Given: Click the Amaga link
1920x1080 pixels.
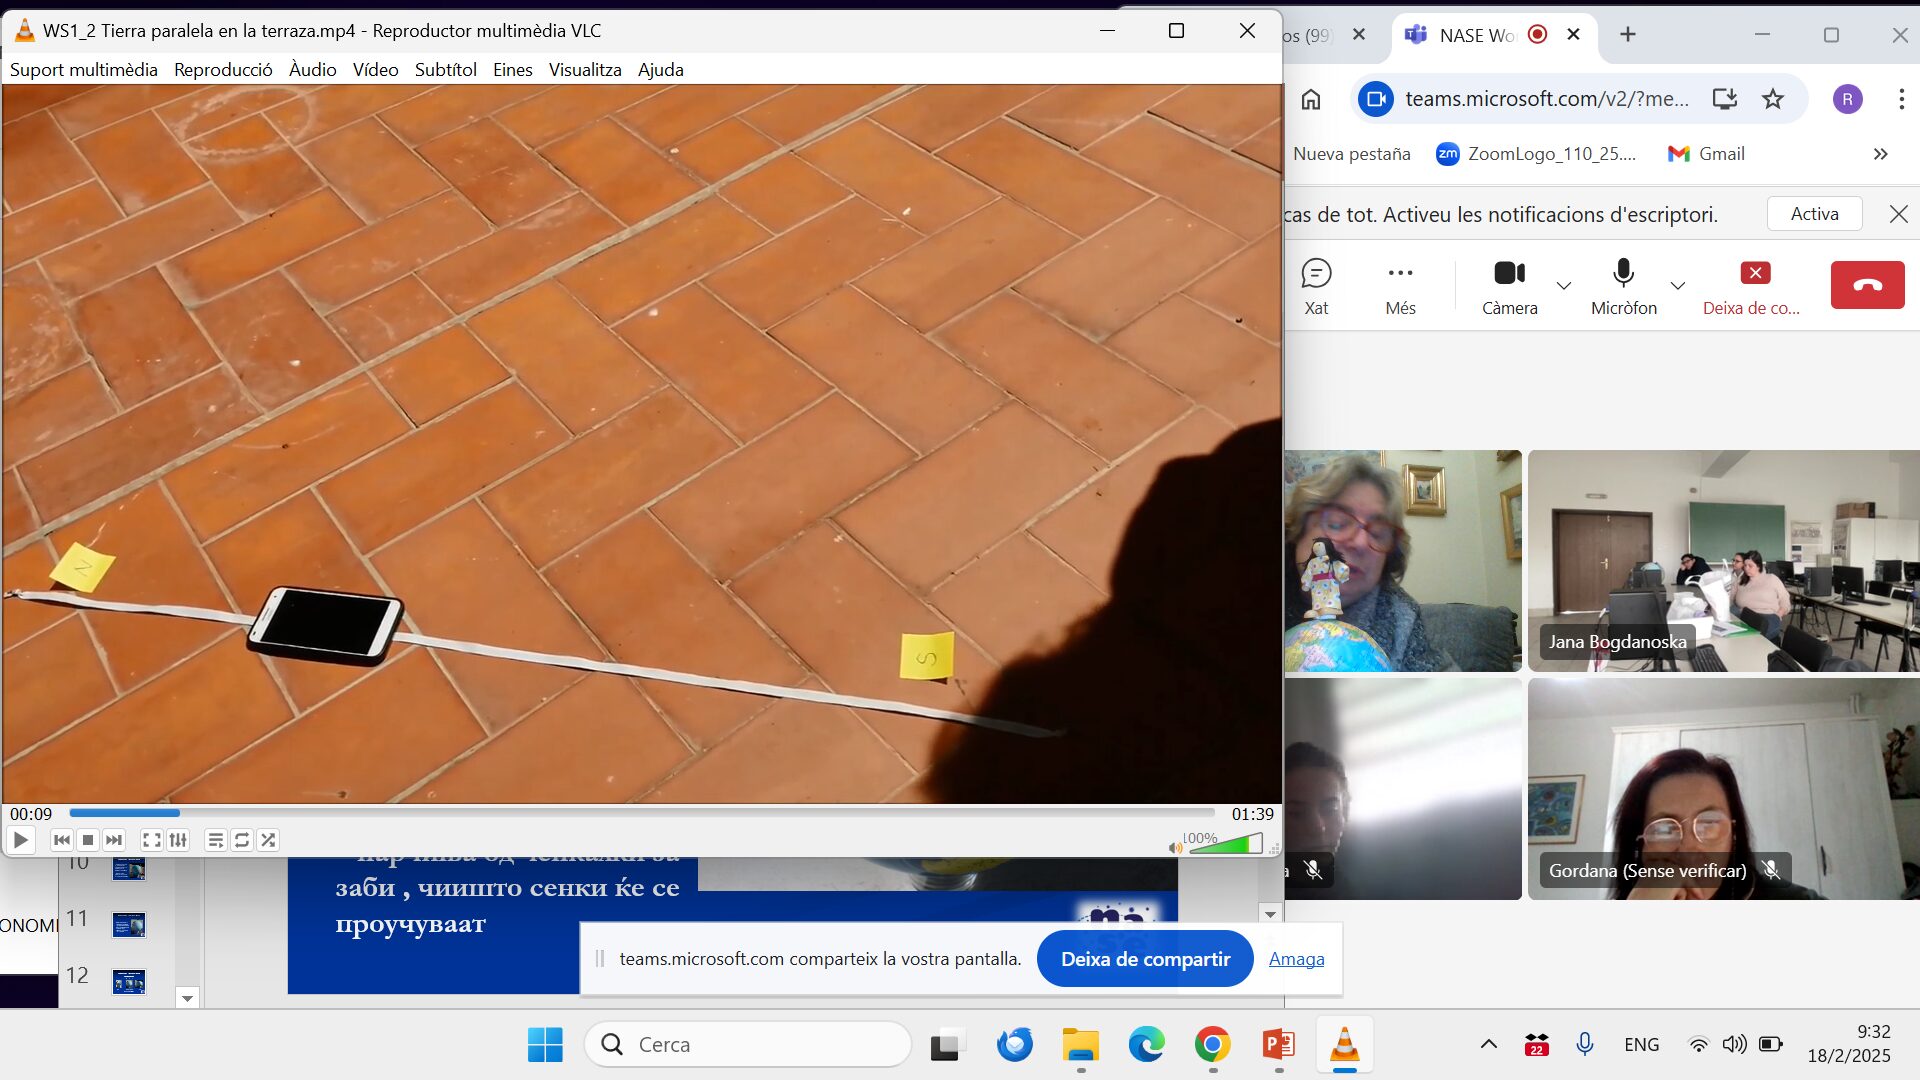Looking at the screenshot, I should coord(1296,959).
